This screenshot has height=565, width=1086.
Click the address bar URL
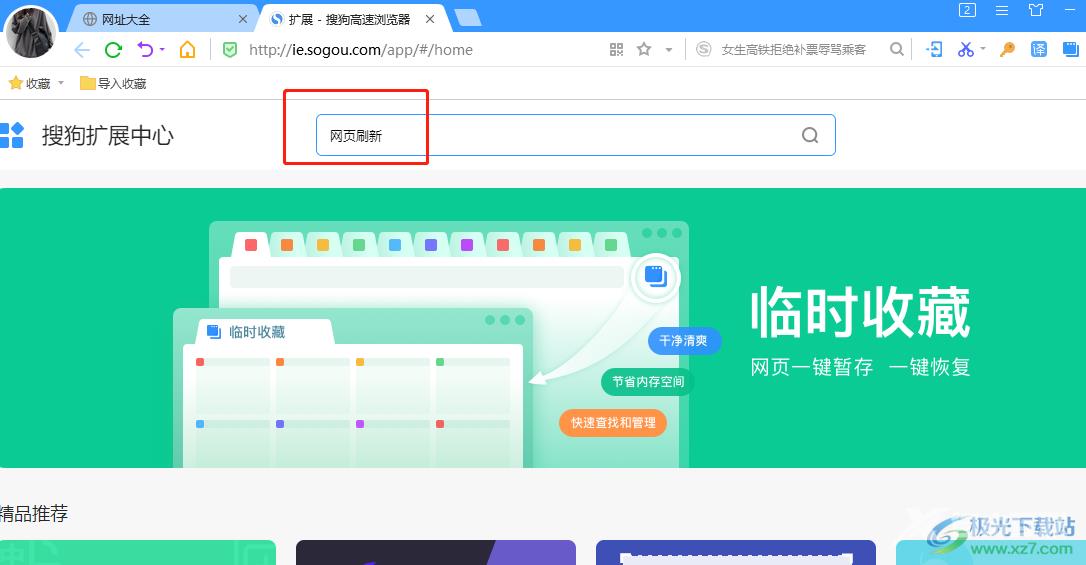[x=361, y=50]
